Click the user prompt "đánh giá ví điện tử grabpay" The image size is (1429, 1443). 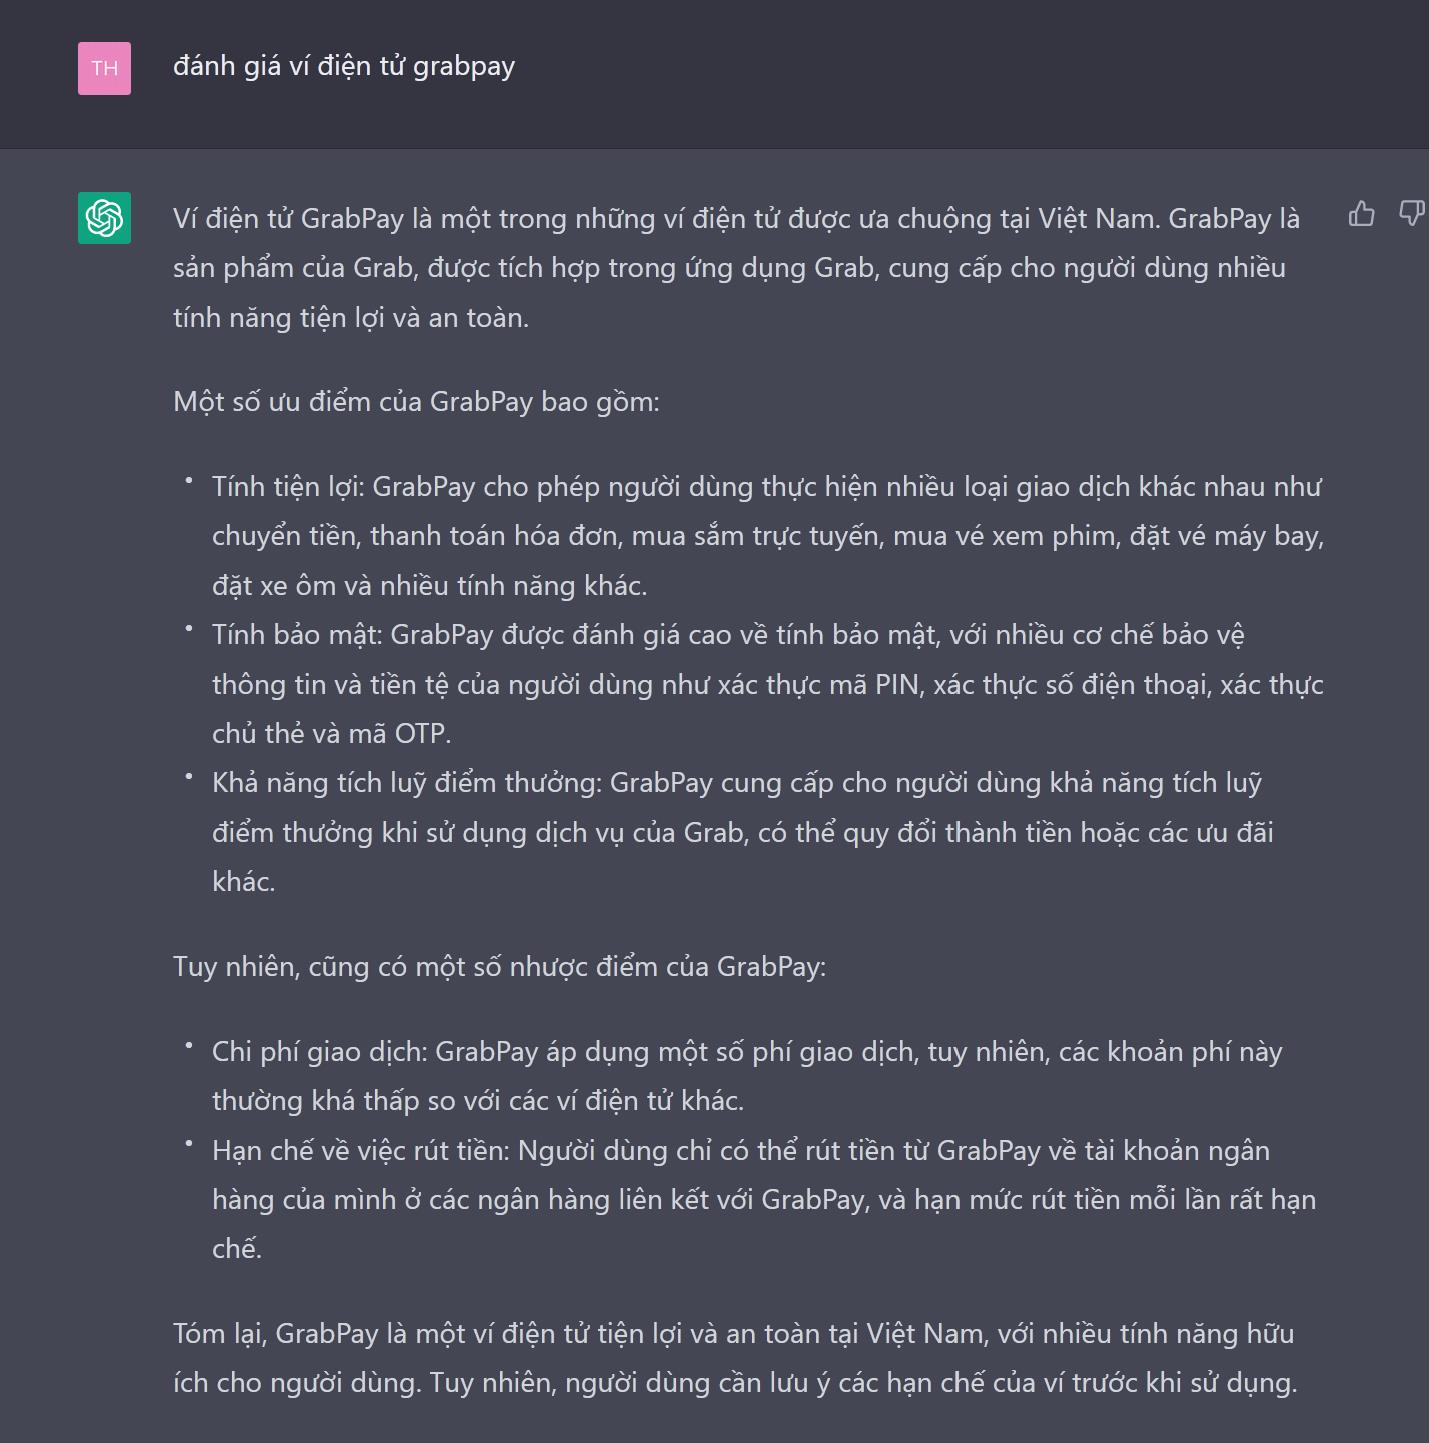point(344,66)
